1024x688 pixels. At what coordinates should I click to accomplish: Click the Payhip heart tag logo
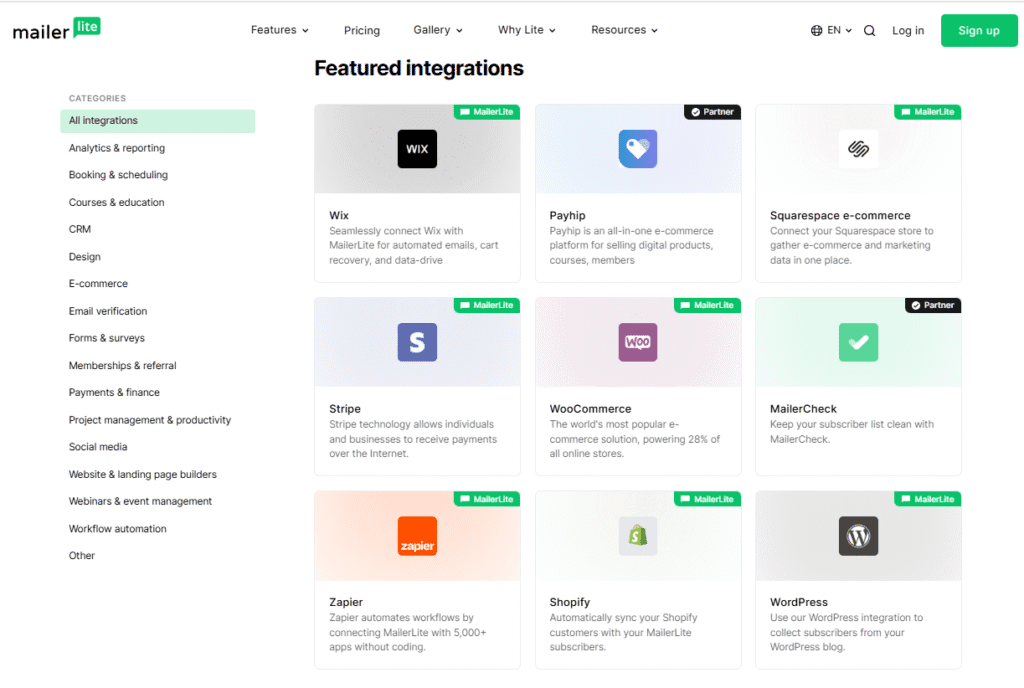pyautogui.click(x=638, y=149)
